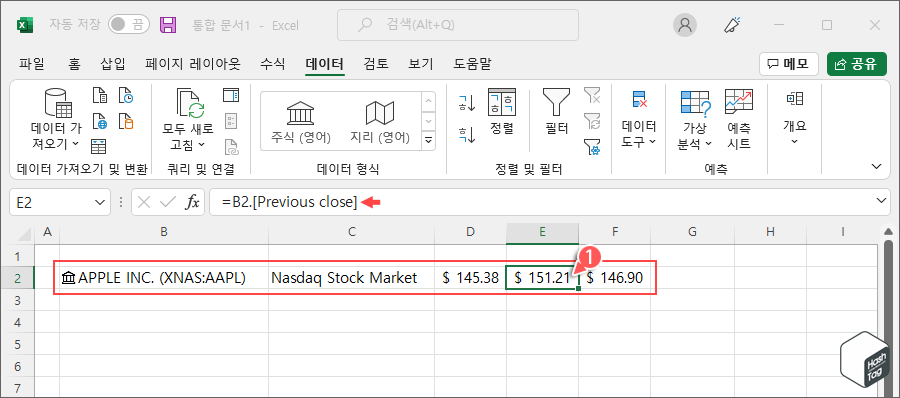The width and height of the screenshot is (900, 398).
Task: Select row 4 header
Action: [17, 322]
